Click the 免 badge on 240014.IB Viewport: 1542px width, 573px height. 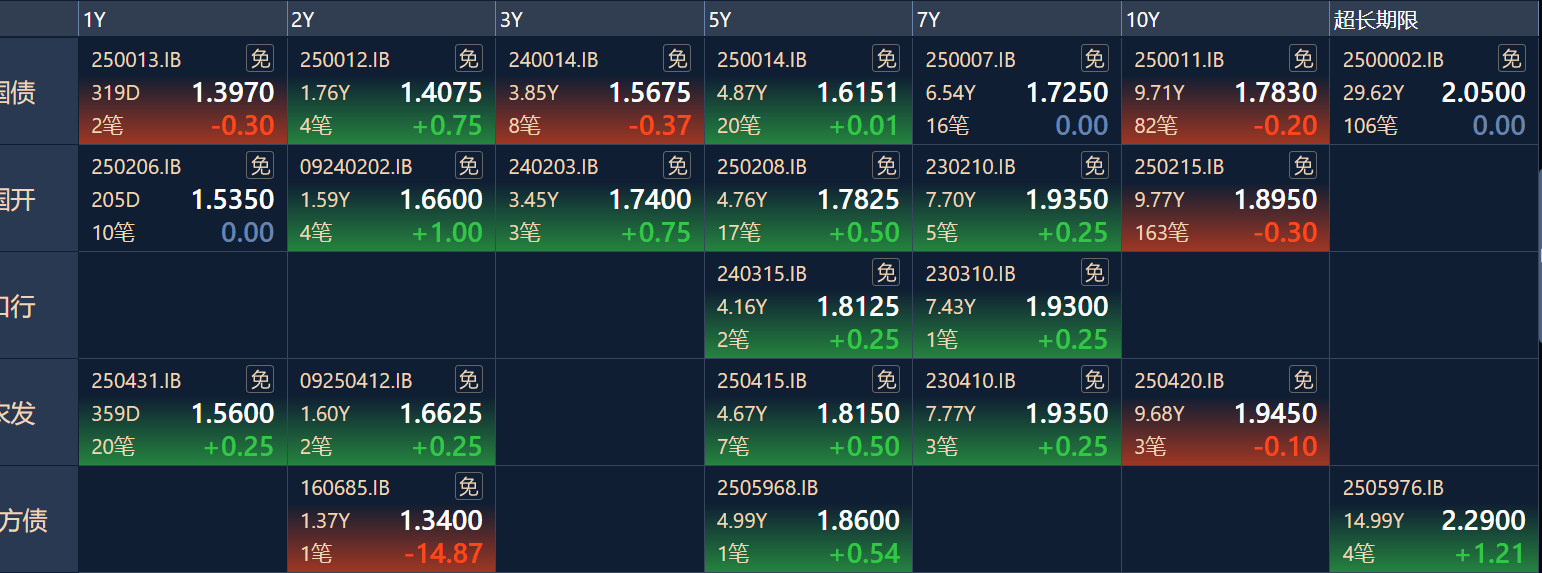(x=677, y=59)
